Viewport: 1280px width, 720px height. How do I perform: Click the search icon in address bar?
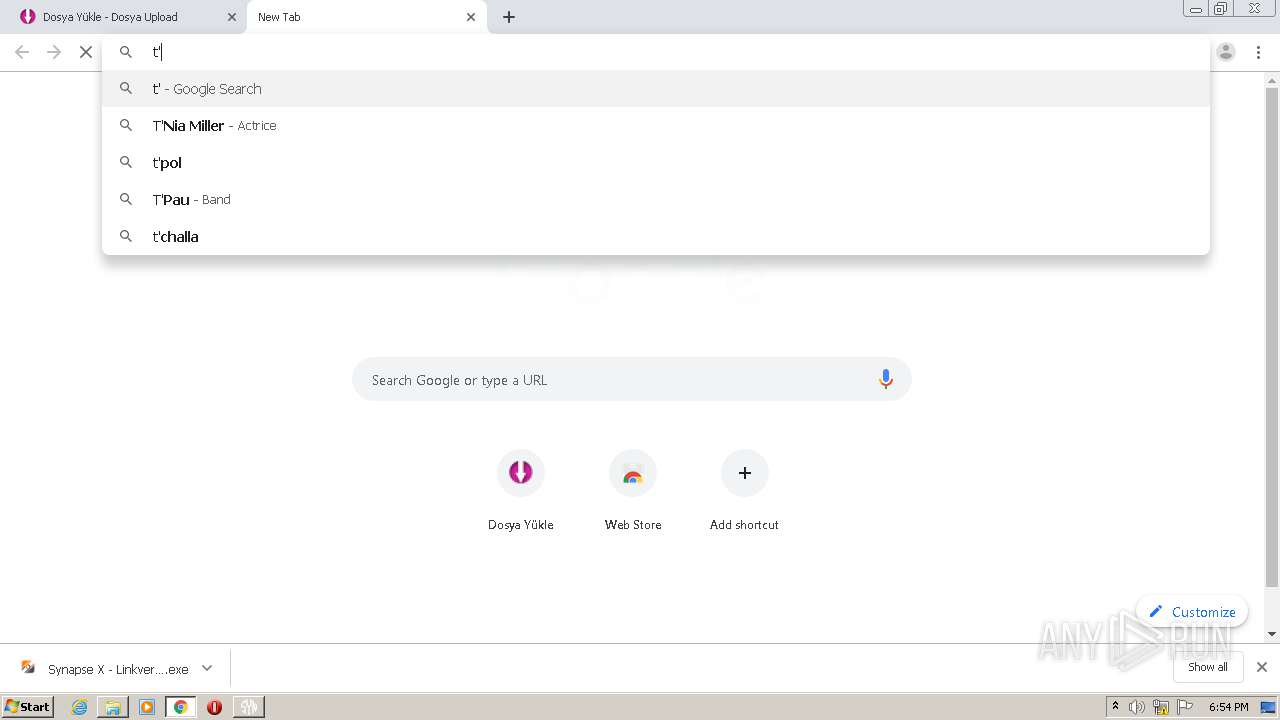pos(126,52)
